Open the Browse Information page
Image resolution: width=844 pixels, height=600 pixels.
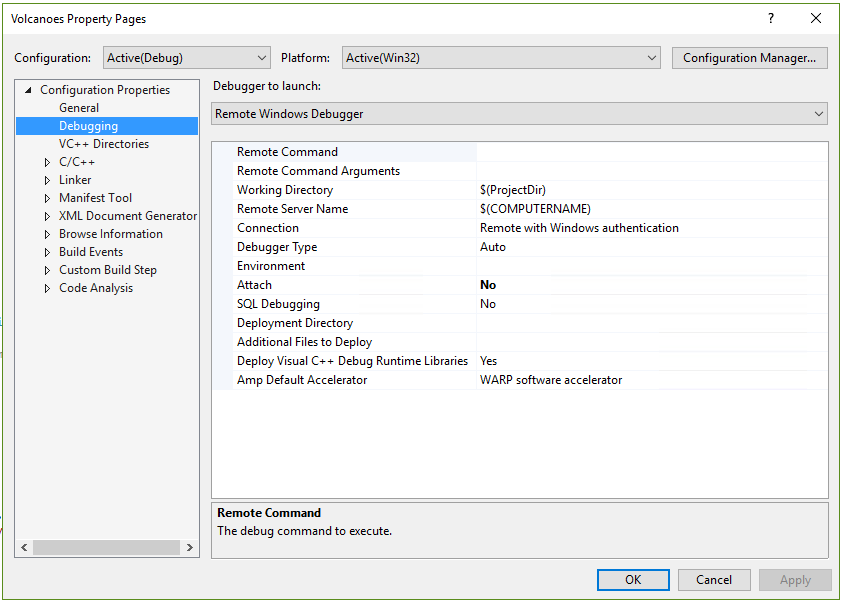point(110,233)
